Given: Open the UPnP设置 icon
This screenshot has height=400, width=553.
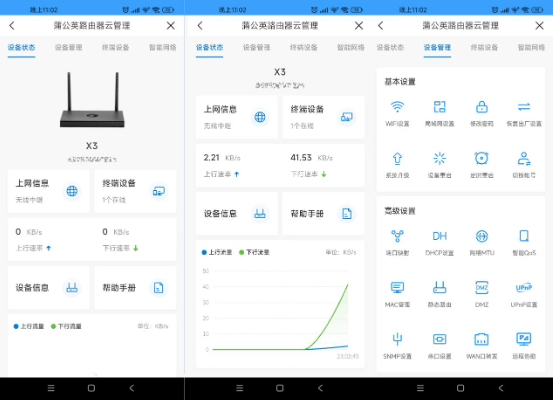Looking at the screenshot, I should click(524, 287).
